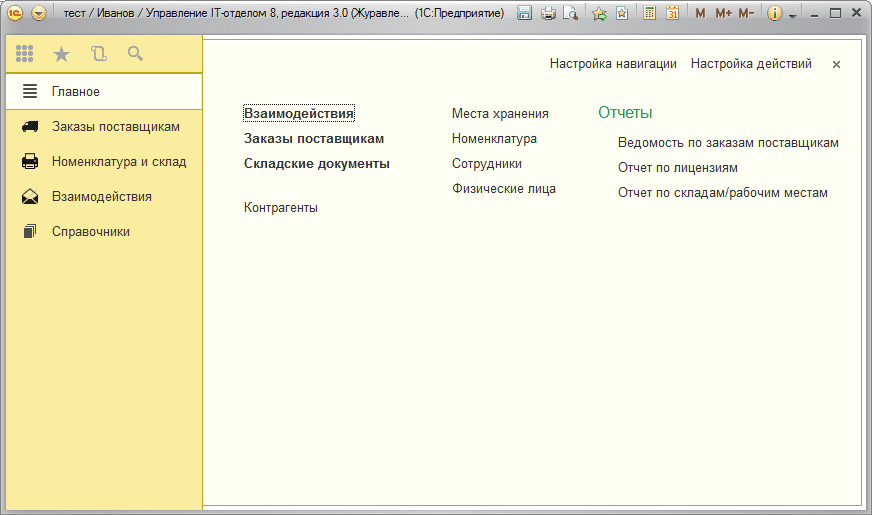Open the Calculator icon
The width and height of the screenshot is (872, 515).
click(x=649, y=13)
